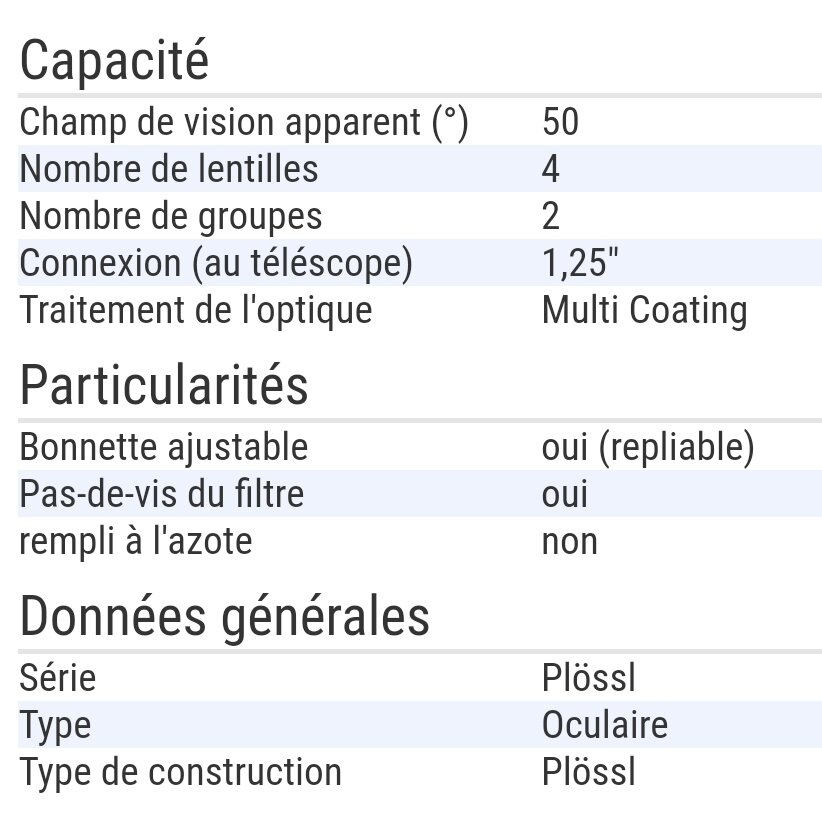Click the Nombre de groupes label
The width and height of the screenshot is (822, 837).
(x=171, y=216)
